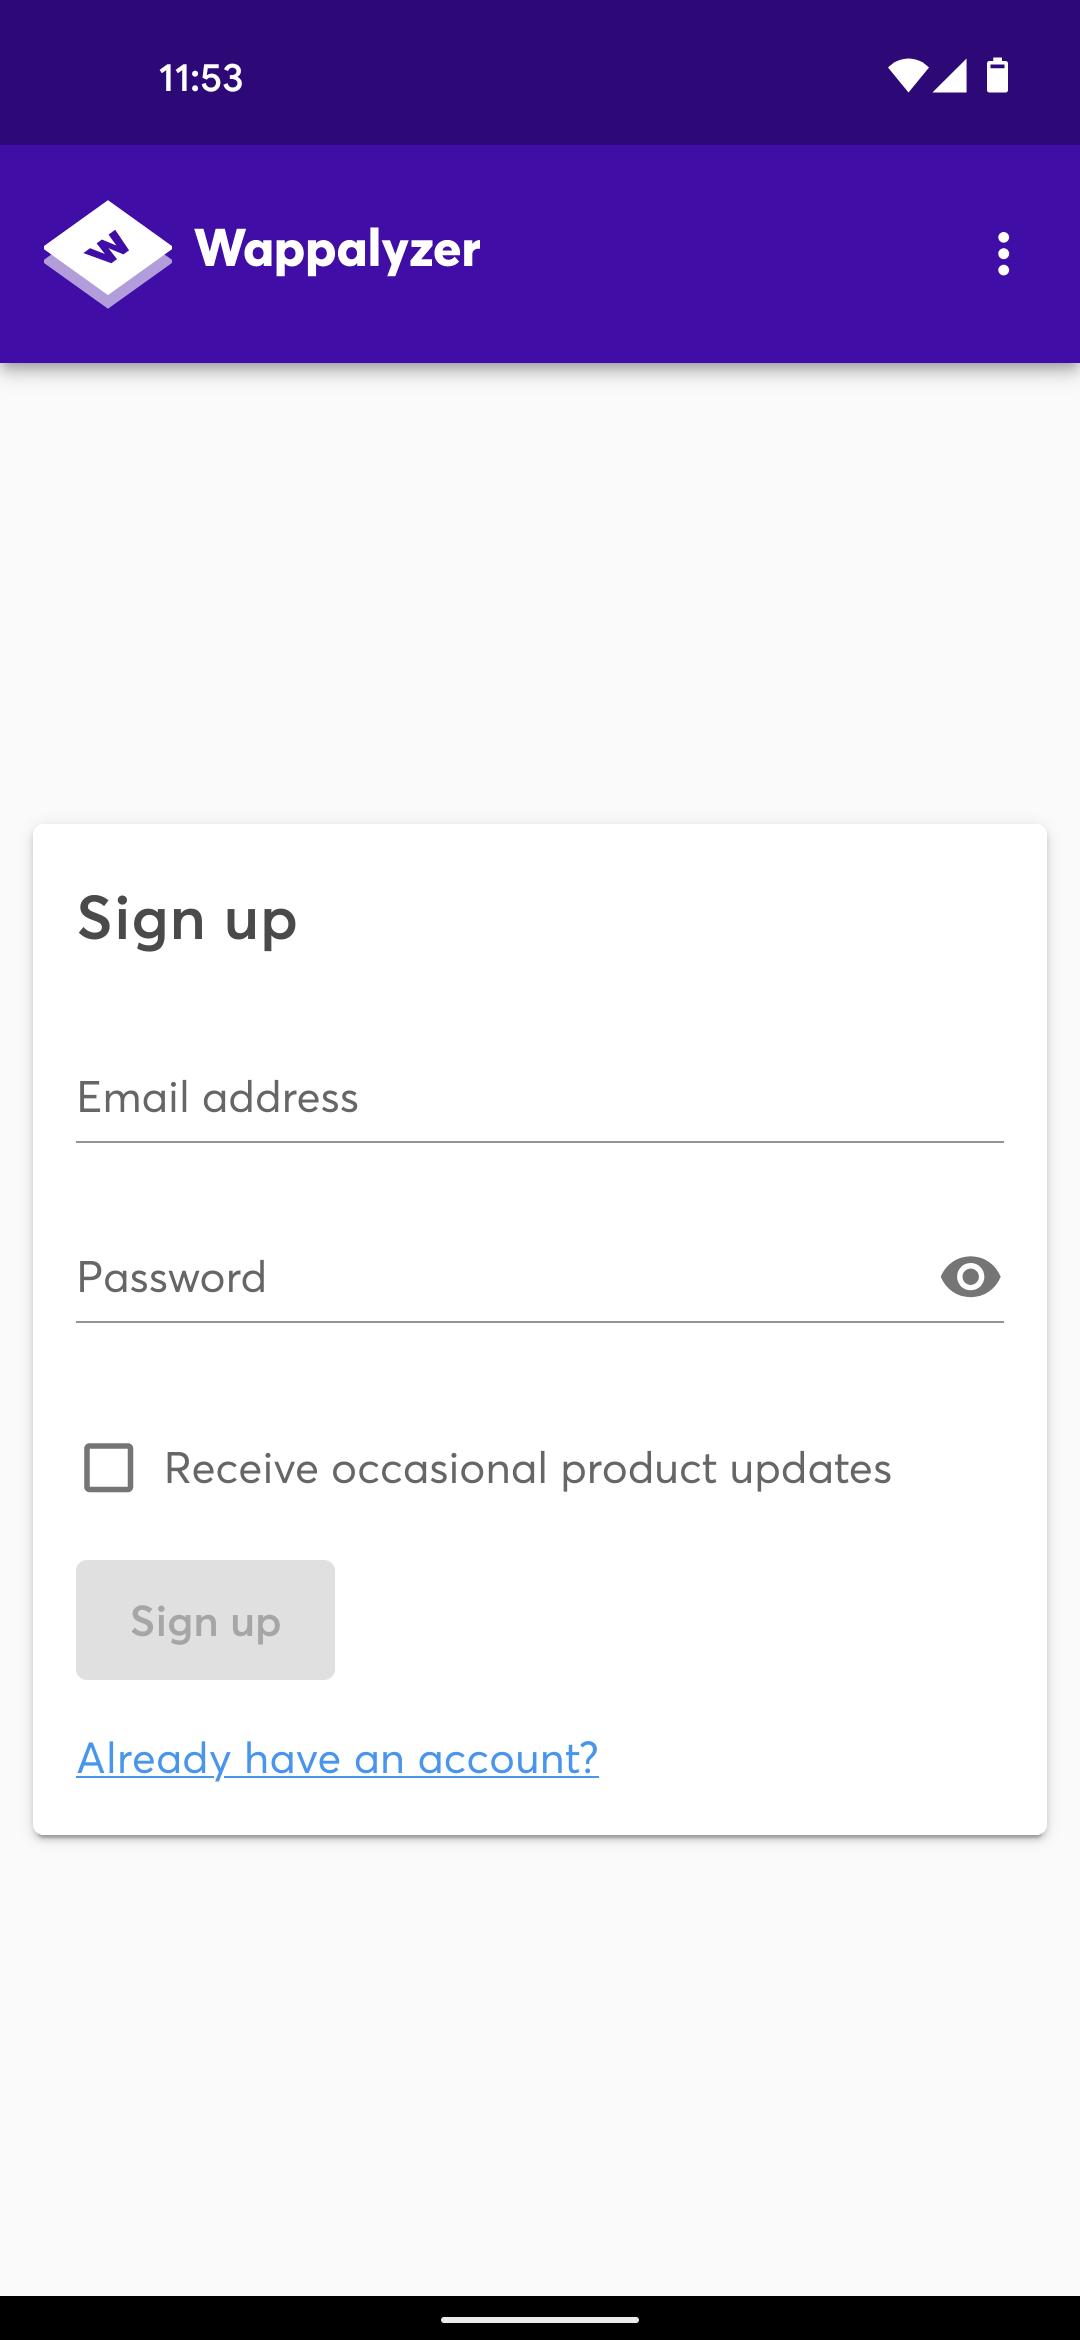This screenshot has height=2340, width=1080.
Task: Click the Email address input field
Action: point(540,1098)
